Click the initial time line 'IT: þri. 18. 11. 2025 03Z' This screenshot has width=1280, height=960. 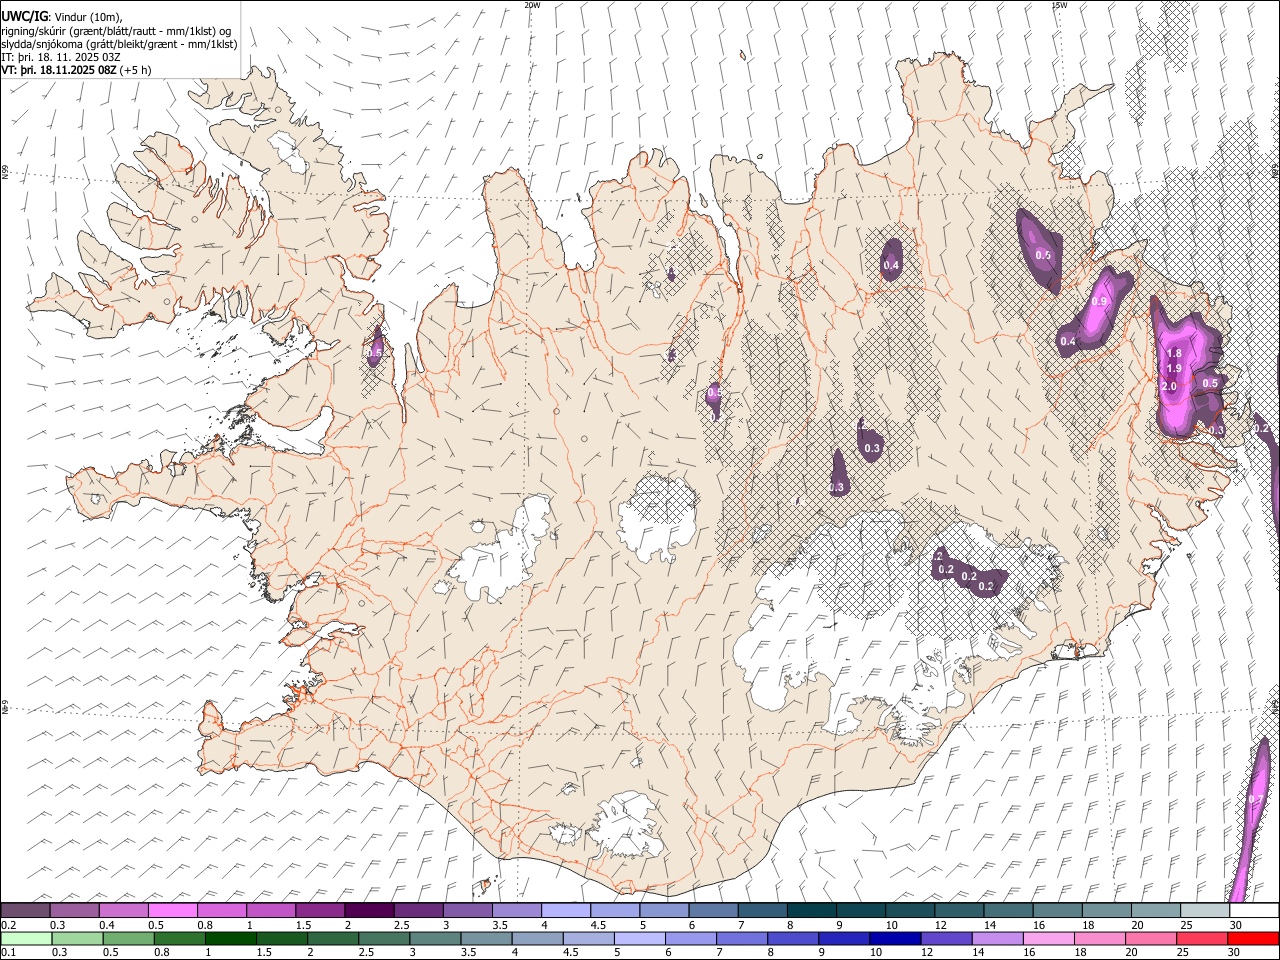pyautogui.click(x=61, y=57)
